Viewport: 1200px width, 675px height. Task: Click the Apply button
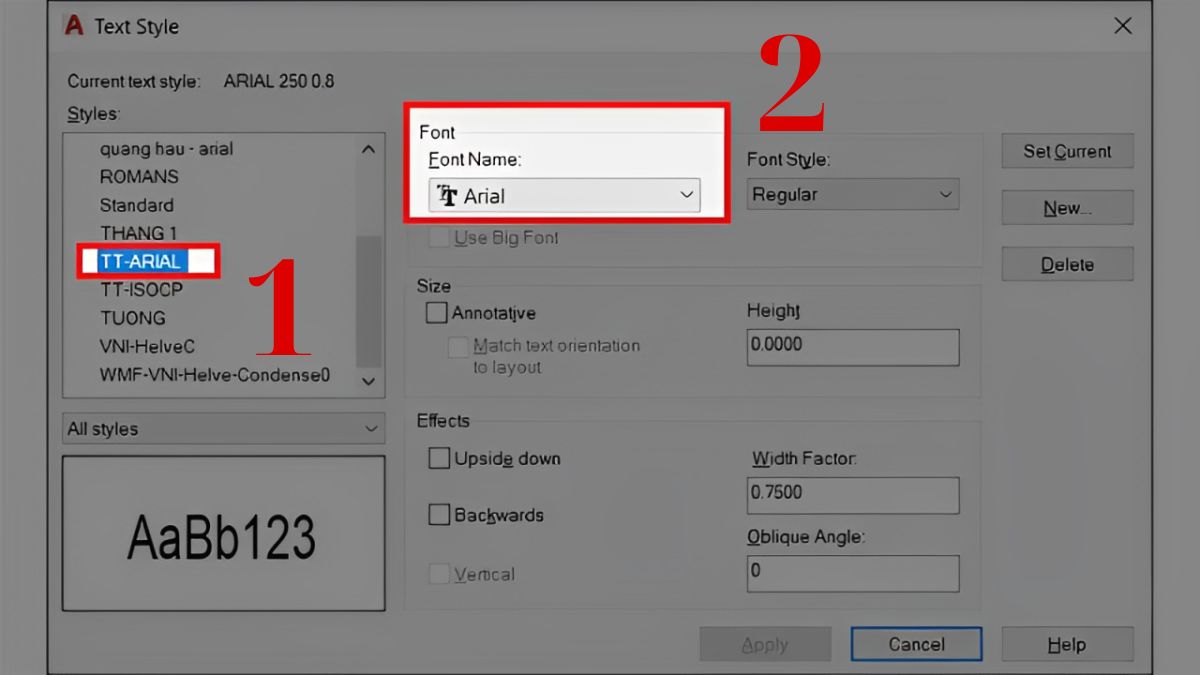coord(765,645)
